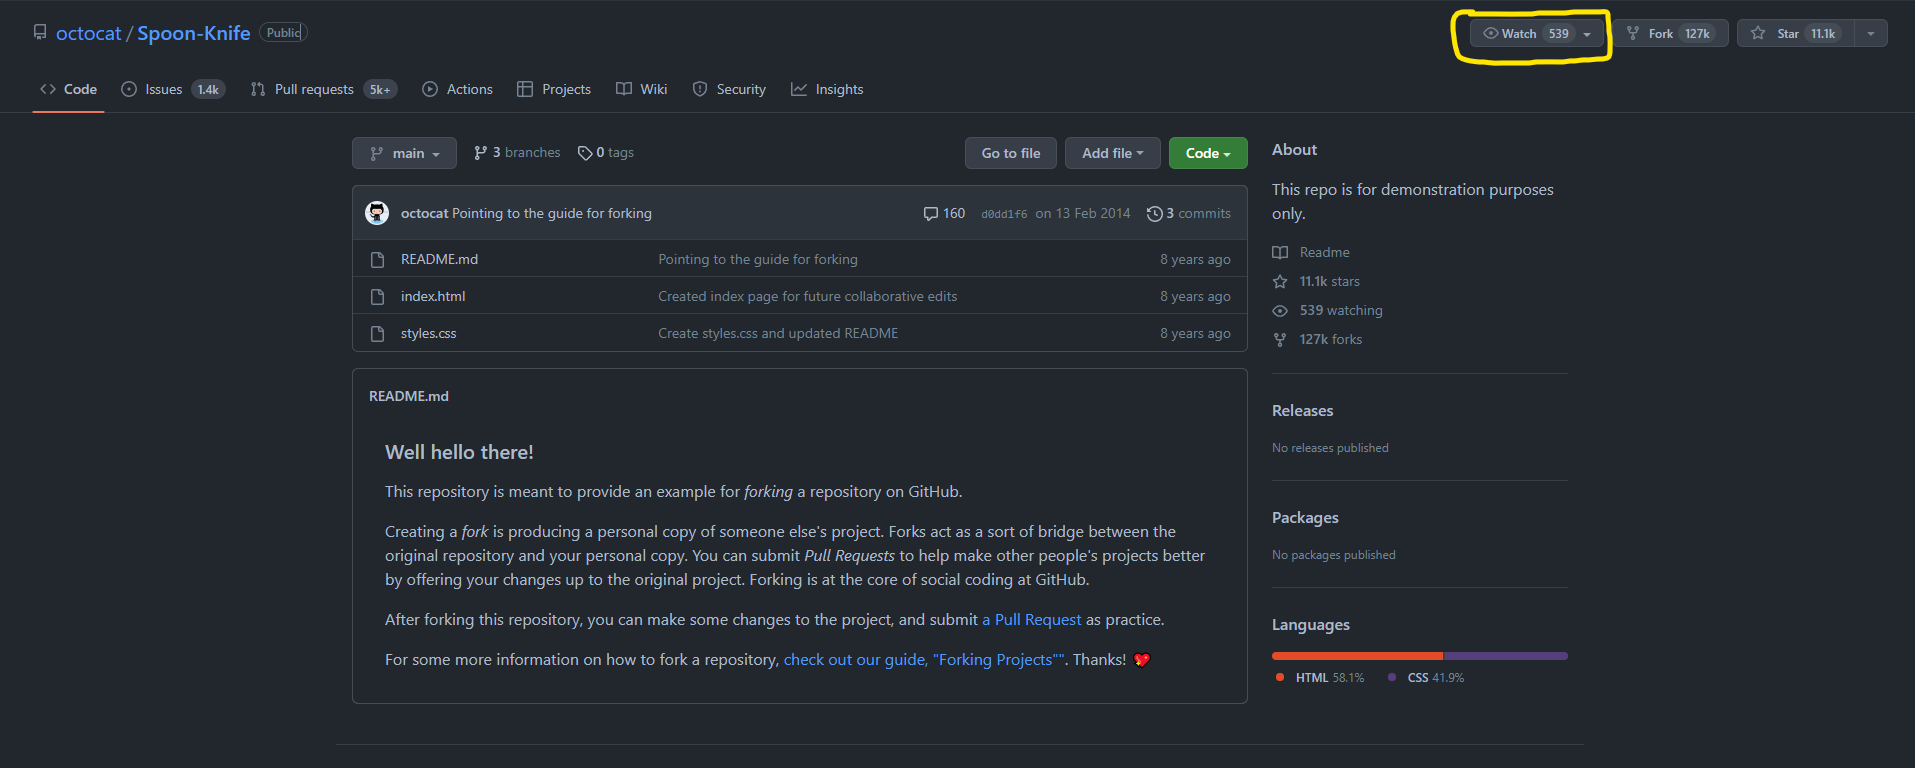Screen dimensions: 1915x768
Task: Expand the Watch dropdown arrow
Action: click(x=1587, y=34)
